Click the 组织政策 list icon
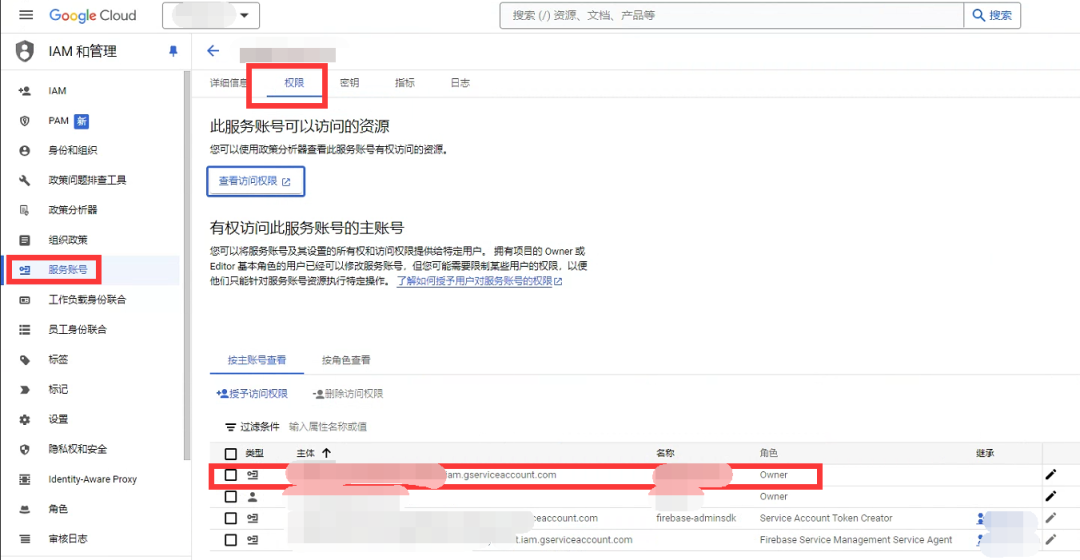The image size is (1080, 560). pyautogui.click(x=25, y=240)
